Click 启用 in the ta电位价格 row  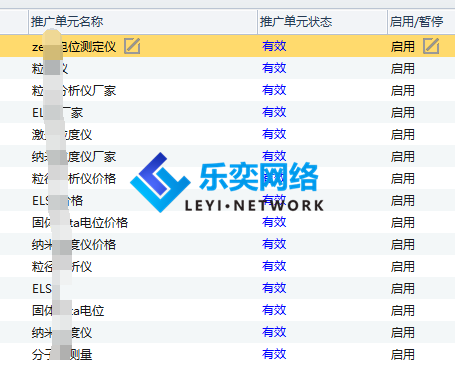click(x=403, y=222)
